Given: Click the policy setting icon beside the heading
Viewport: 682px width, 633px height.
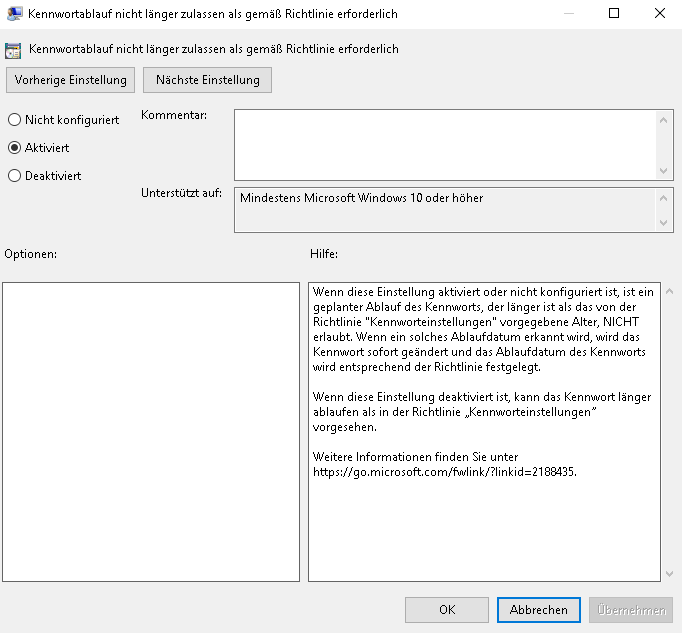Looking at the screenshot, I should click(14, 48).
